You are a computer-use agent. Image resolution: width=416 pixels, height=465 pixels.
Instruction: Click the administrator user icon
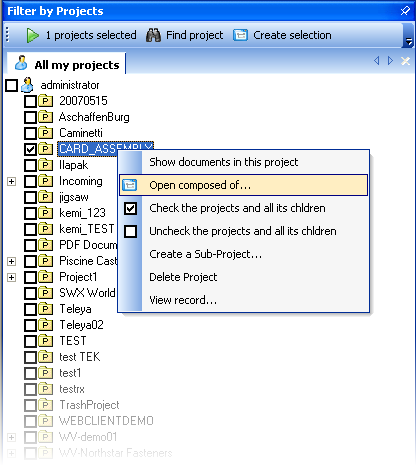[27, 85]
